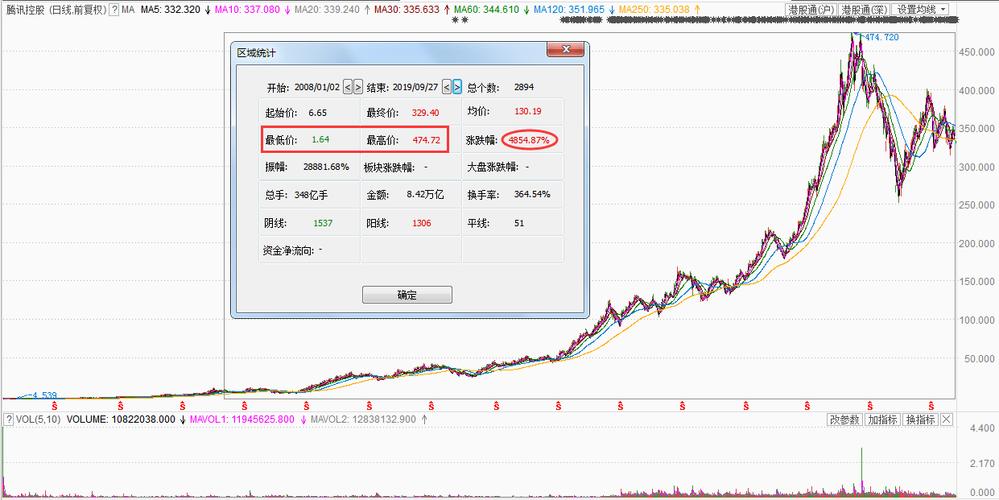Screen dimensions: 999x500
Task: Close the VOL indicator panel with its X
Action: point(946,420)
